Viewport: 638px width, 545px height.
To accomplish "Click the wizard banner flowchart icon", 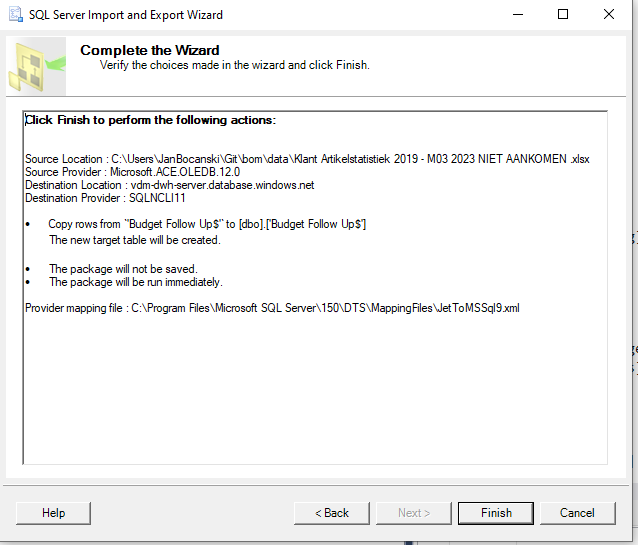I will [36, 66].
